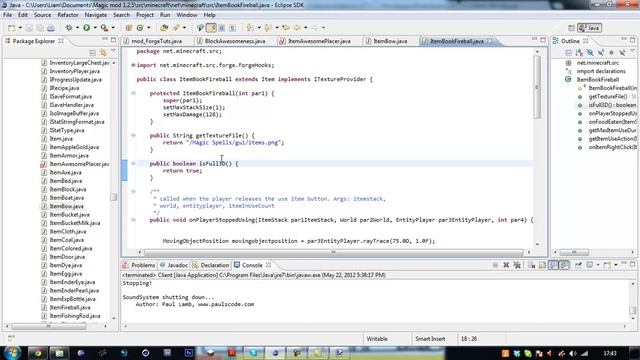Toggle Mark Occurrences toolbar button
640x360 pixels.
coord(211,28)
